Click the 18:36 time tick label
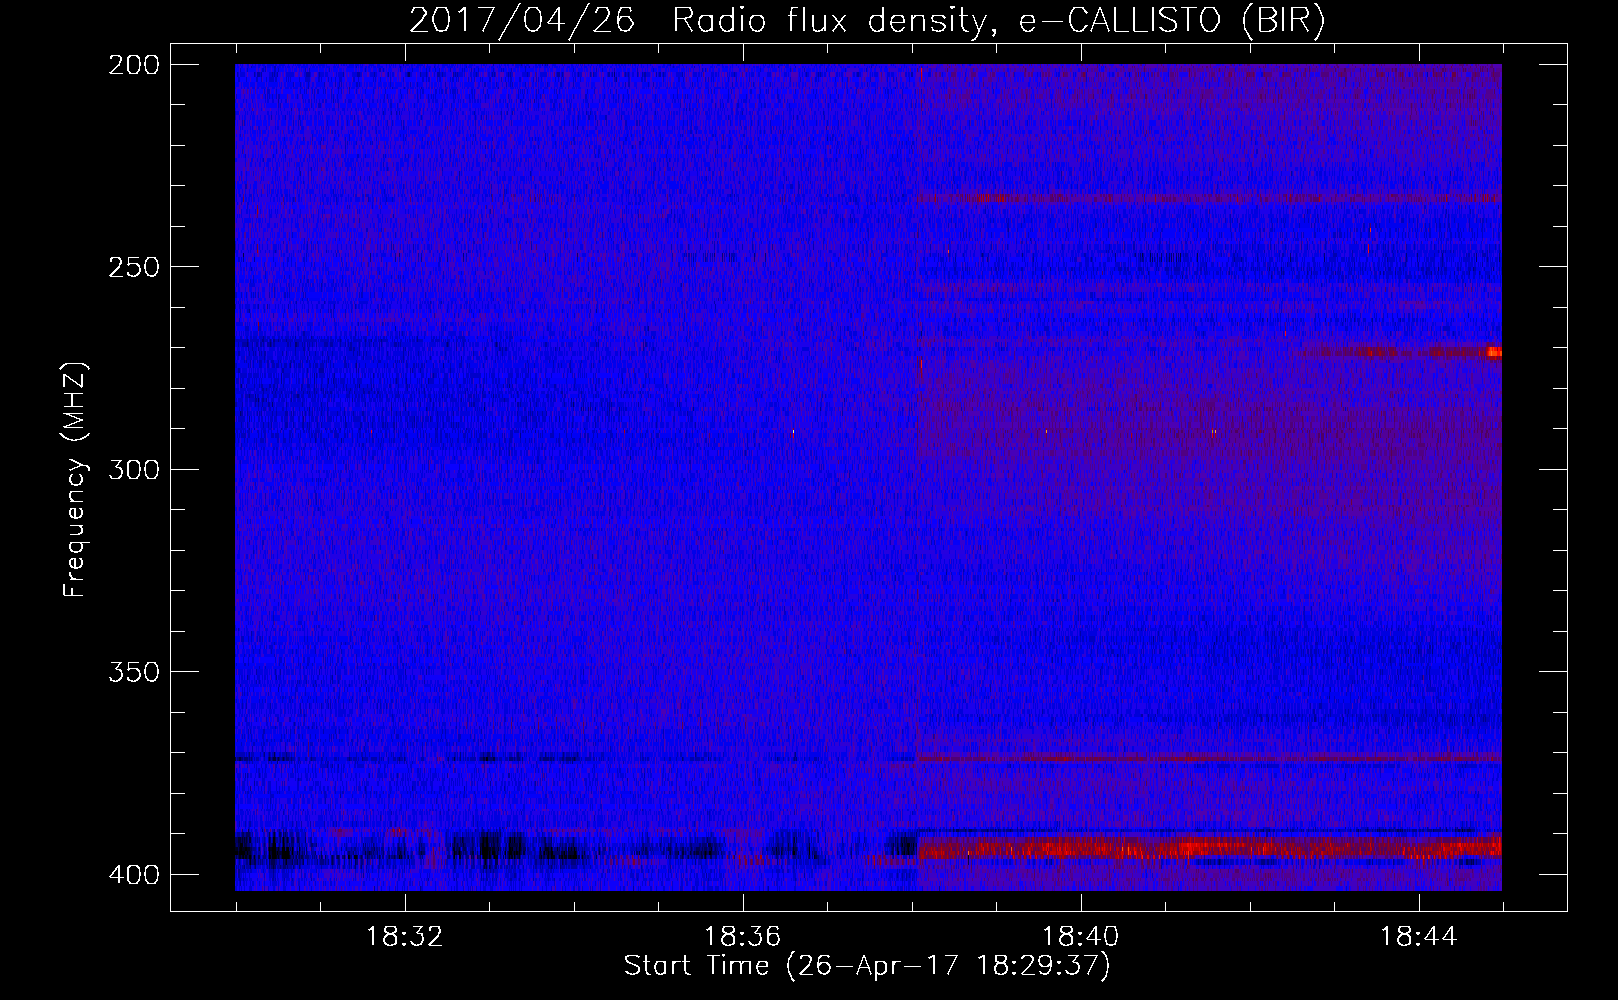This screenshot has width=1618, height=1000. point(742,937)
